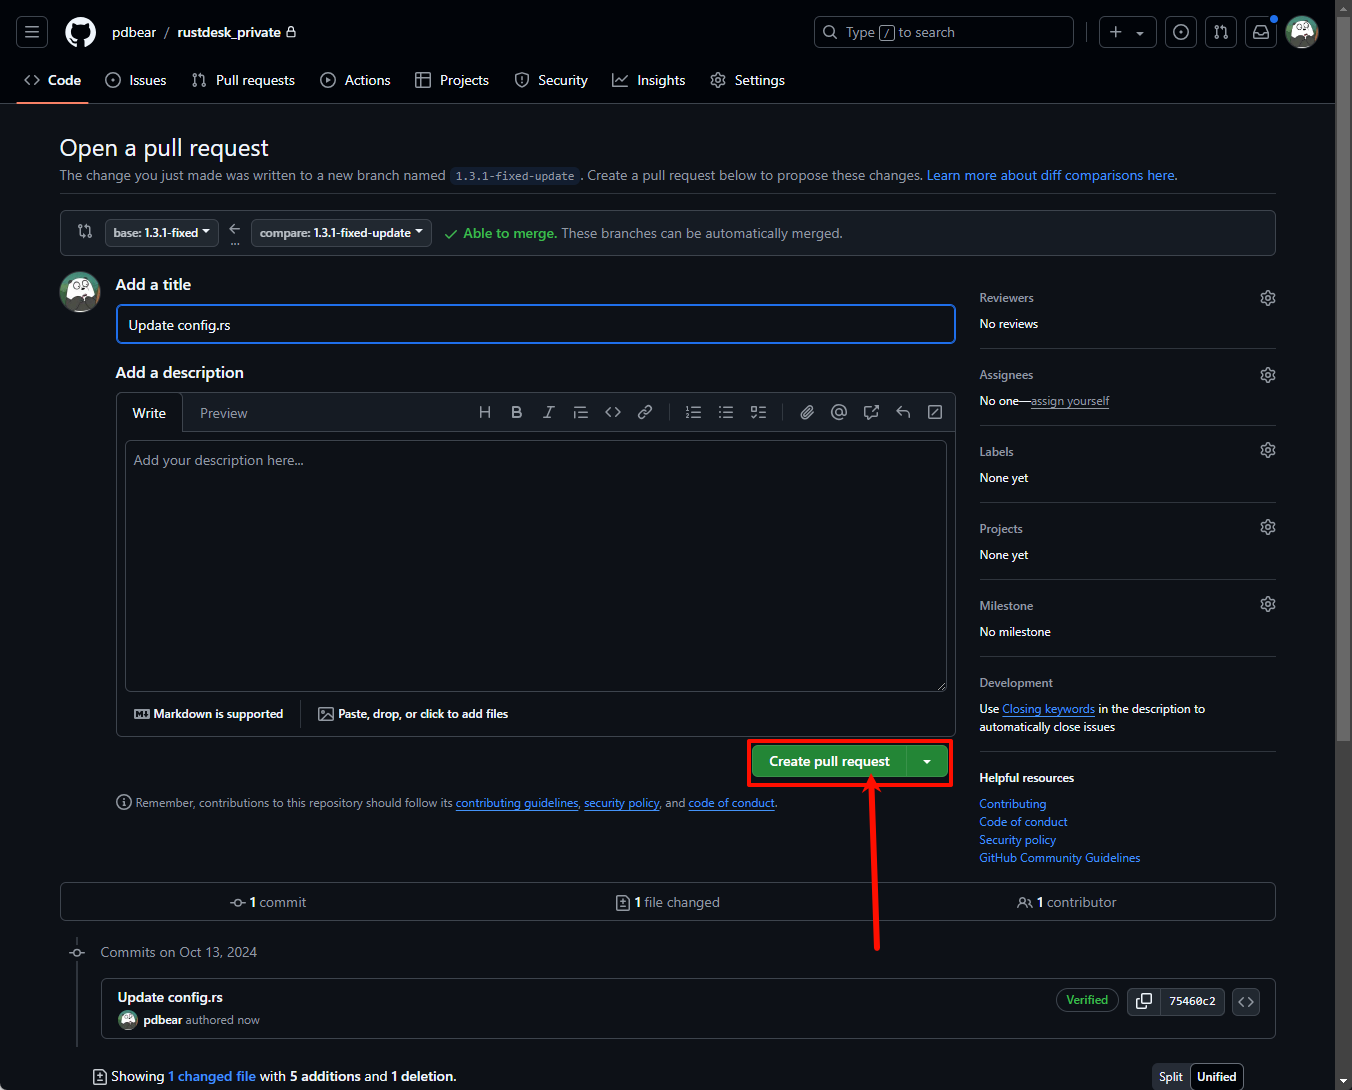The width and height of the screenshot is (1352, 1090).
Task: Open the Issues tab
Action: [x=136, y=80]
